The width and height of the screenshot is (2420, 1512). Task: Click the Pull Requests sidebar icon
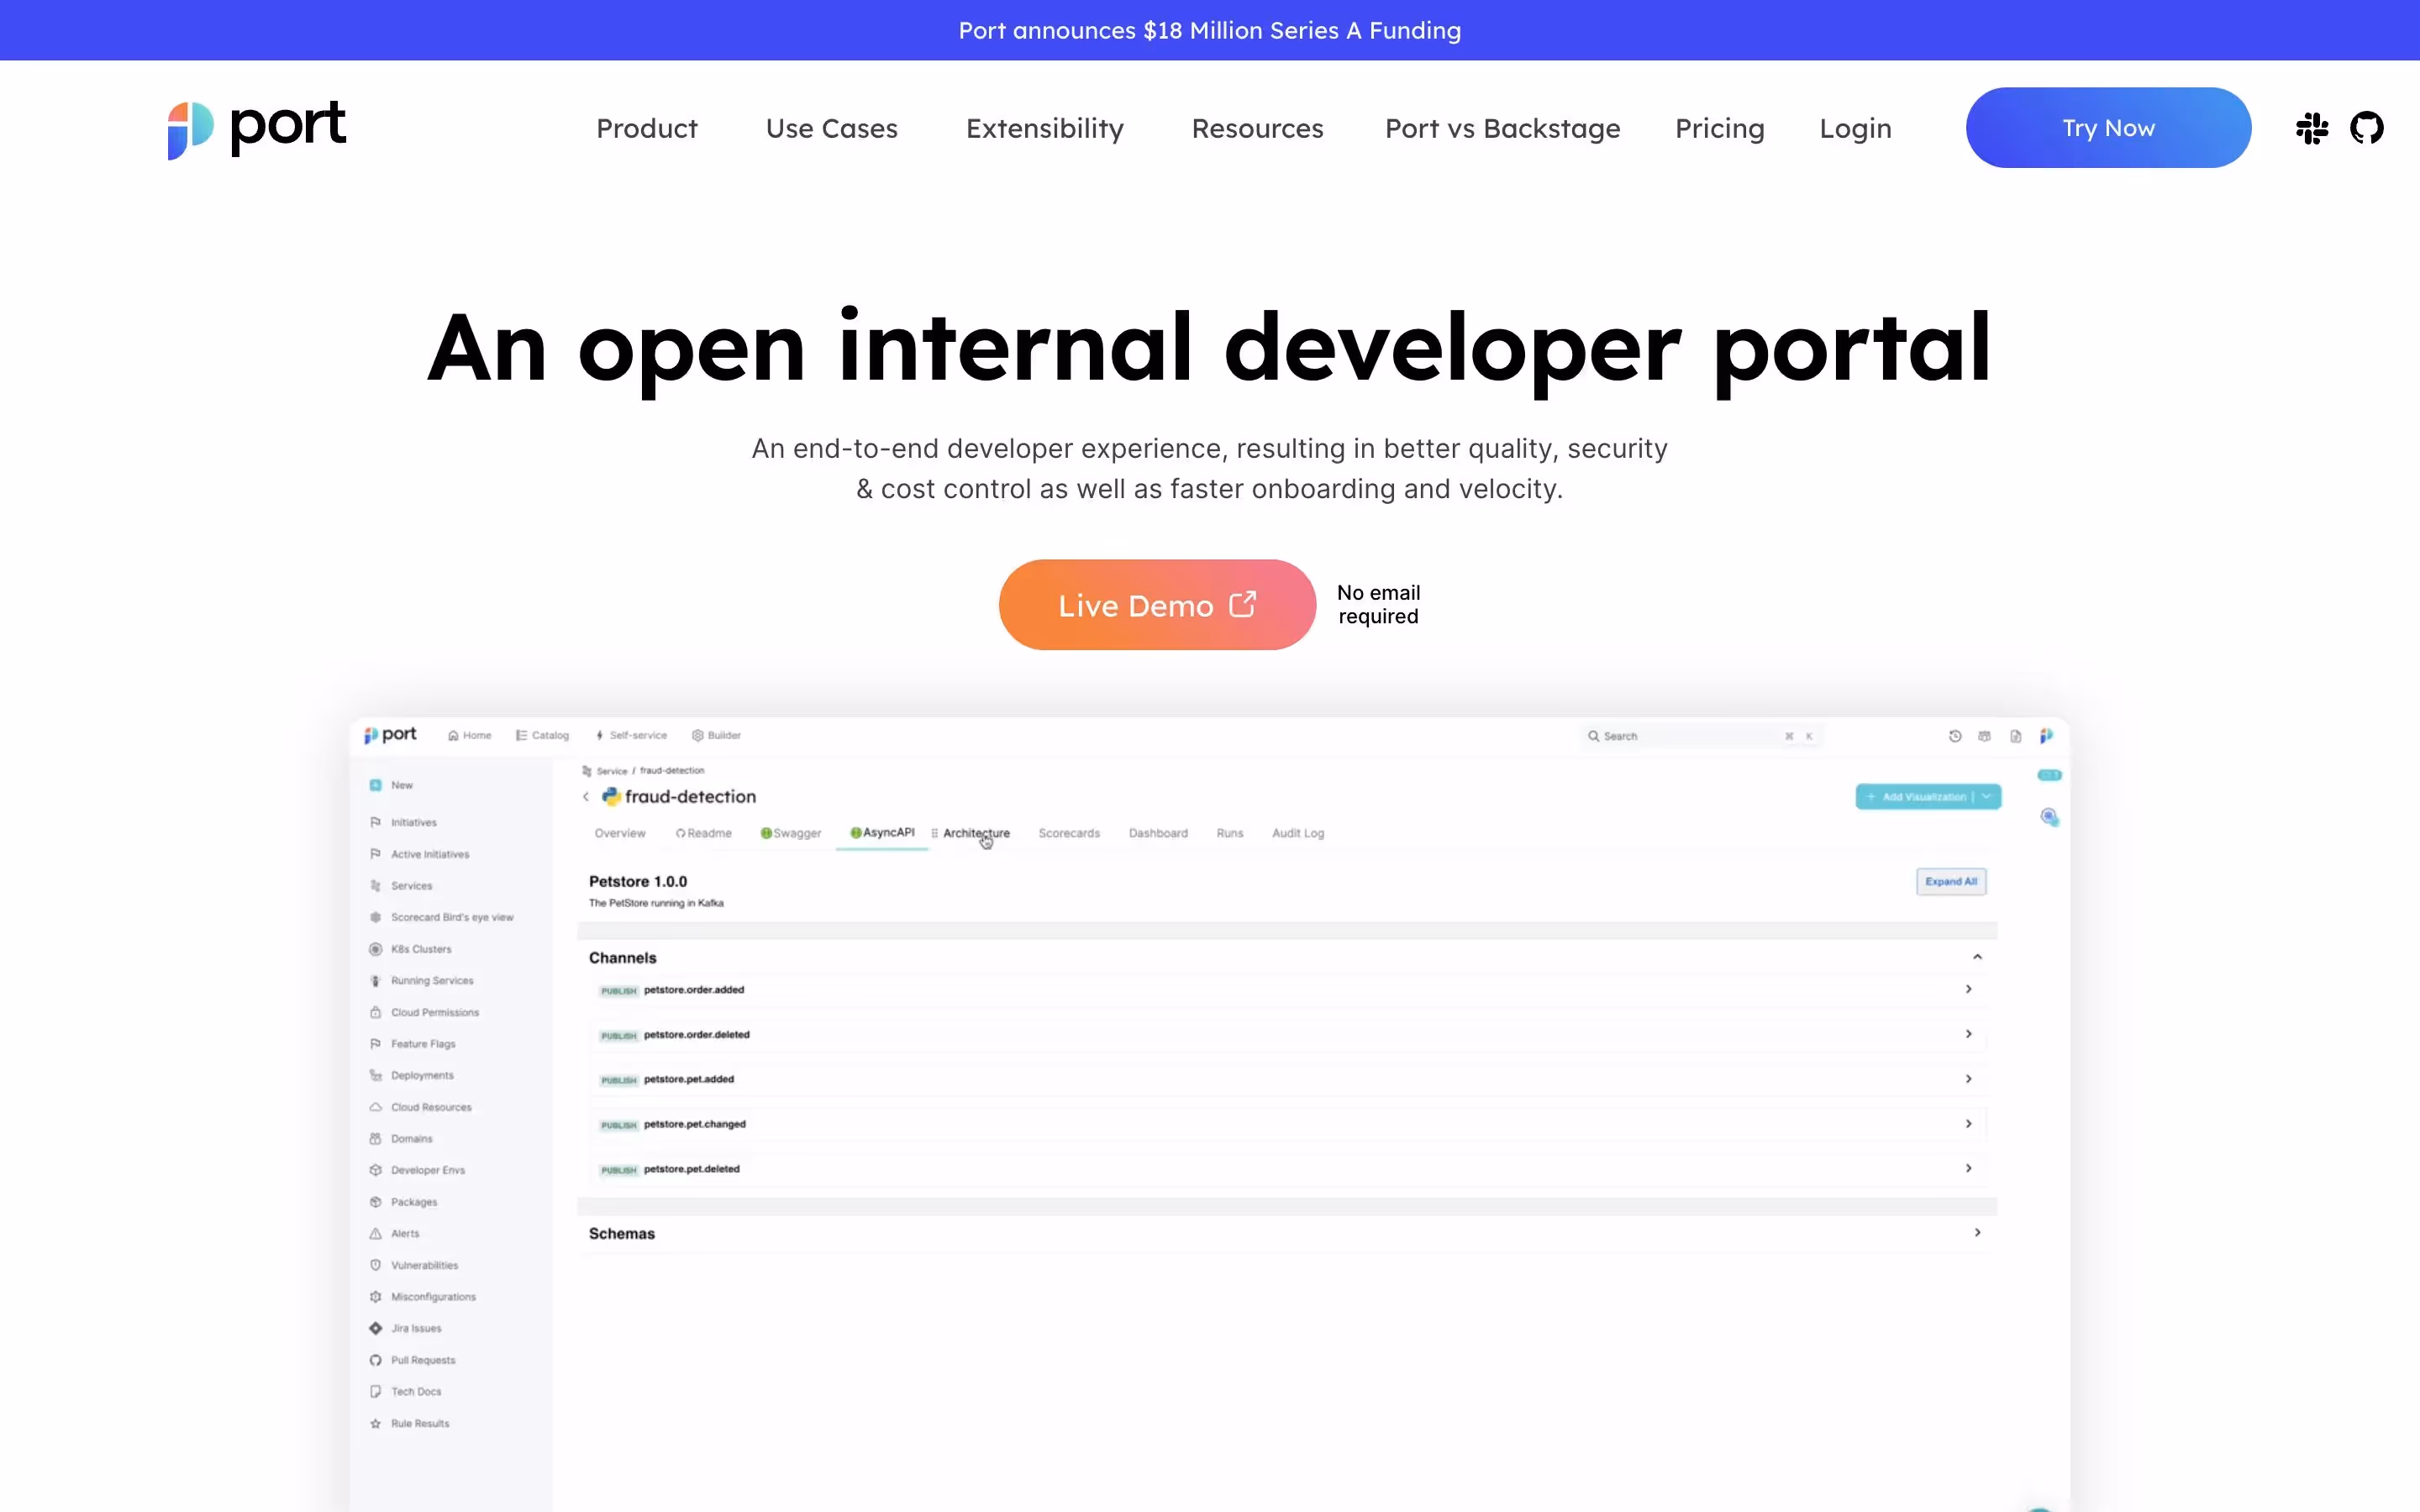pos(375,1360)
